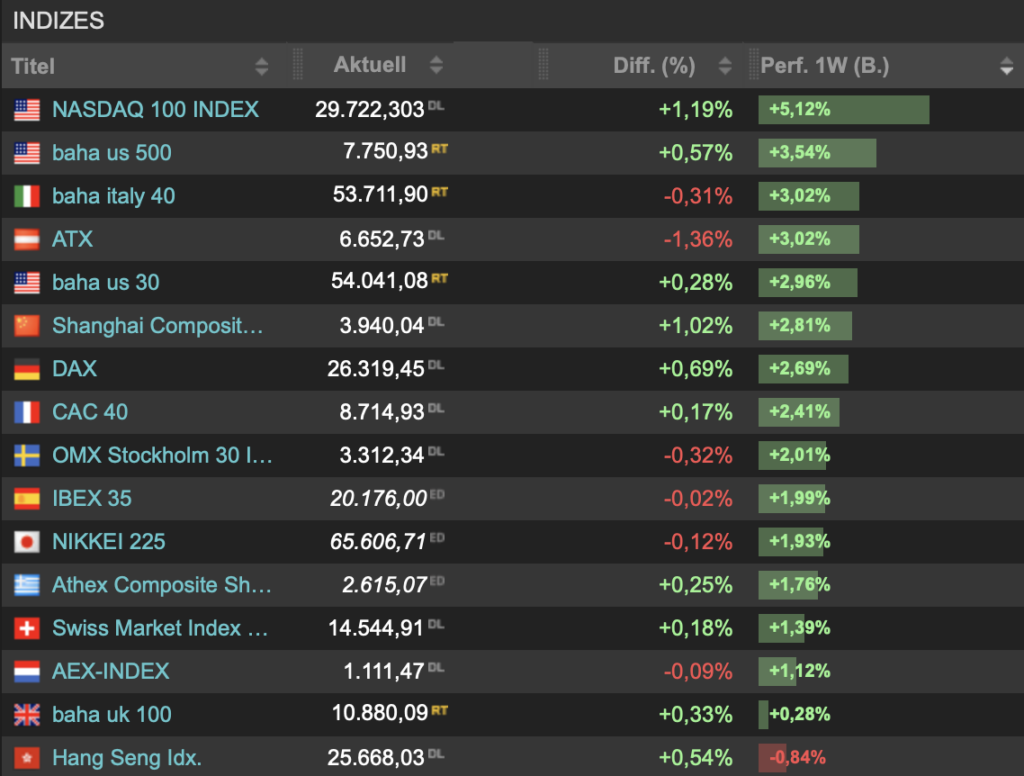Click the value 65.606,71
1024x776 pixels.
[378, 542]
